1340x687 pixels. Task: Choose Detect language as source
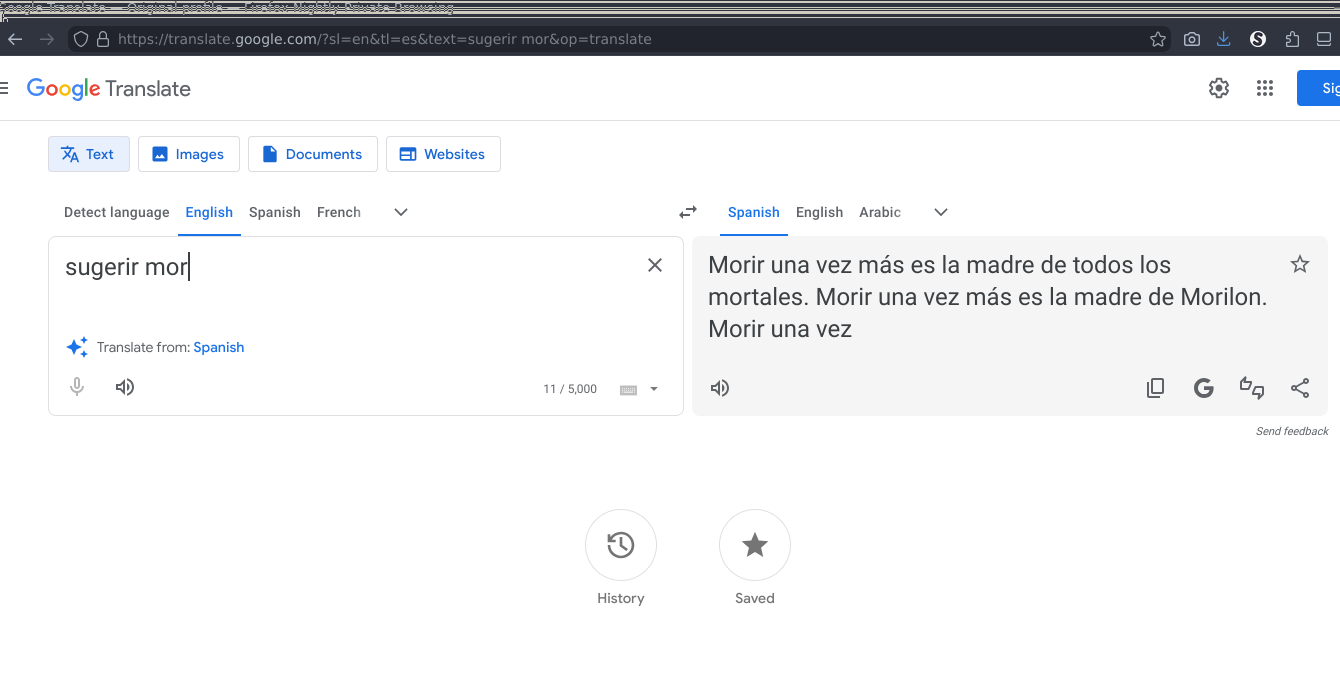pyautogui.click(x=117, y=212)
